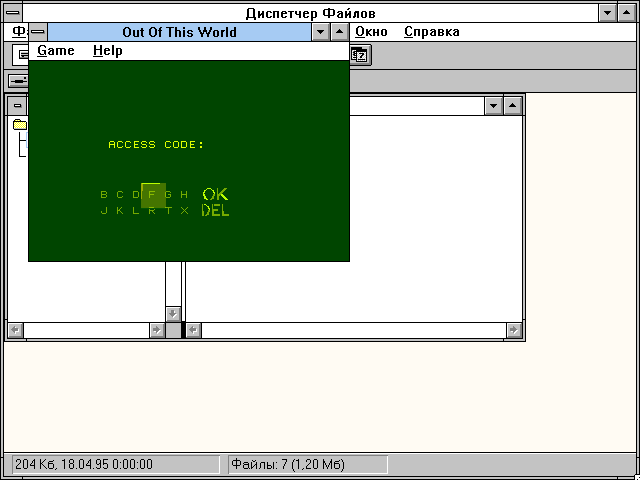640x480 pixels.
Task: Open the Game menu
Action: point(56,51)
